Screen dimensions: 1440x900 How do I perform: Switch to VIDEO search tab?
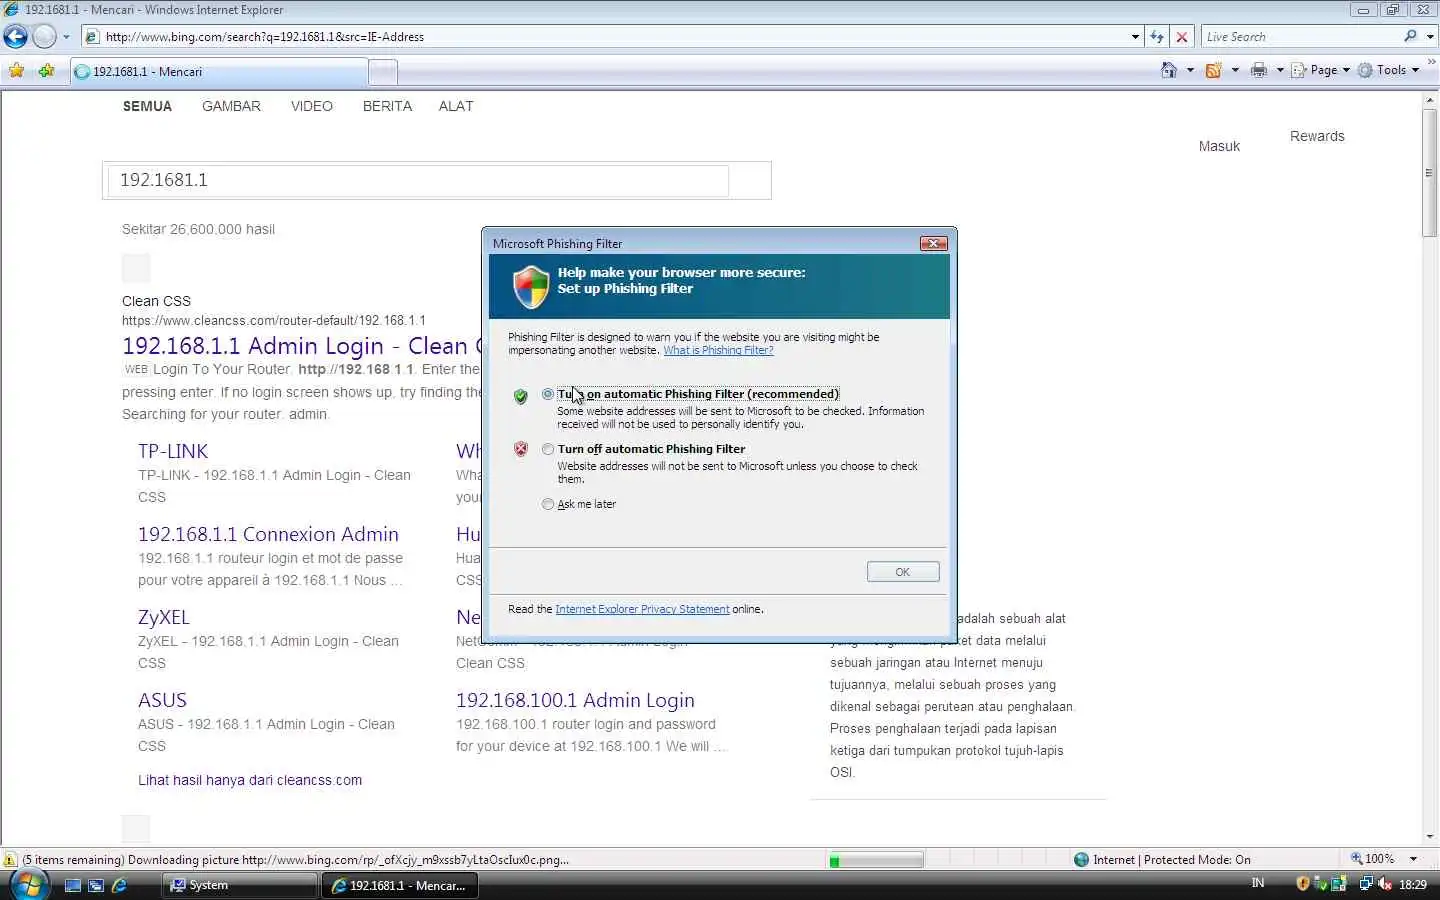coord(312,106)
